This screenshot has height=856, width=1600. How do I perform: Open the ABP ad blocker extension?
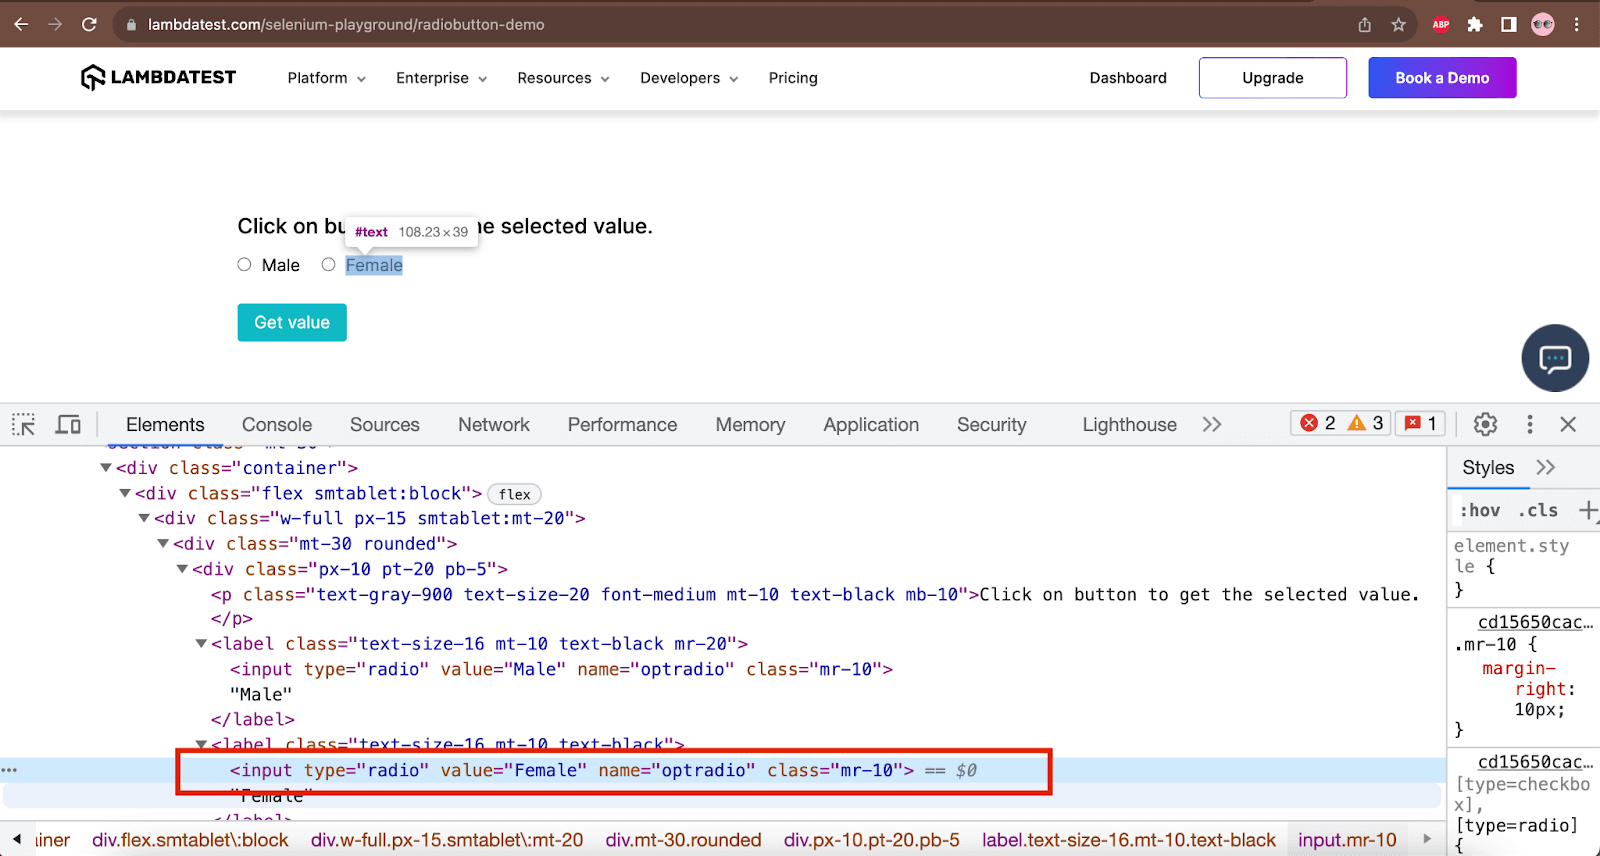point(1441,25)
